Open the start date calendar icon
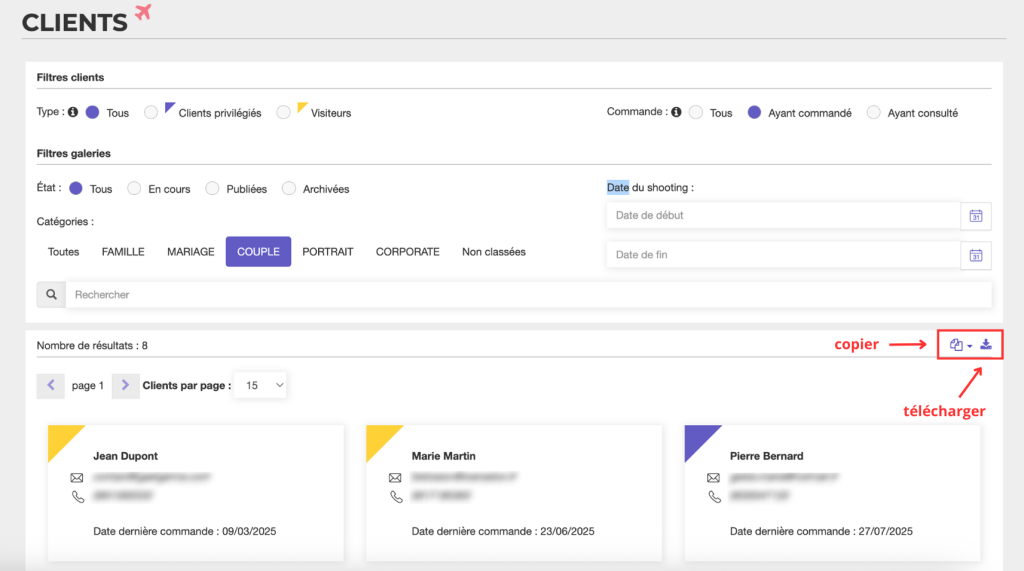Image resolution: width=1024 pixels, height=571 pixels. [976, 216]
